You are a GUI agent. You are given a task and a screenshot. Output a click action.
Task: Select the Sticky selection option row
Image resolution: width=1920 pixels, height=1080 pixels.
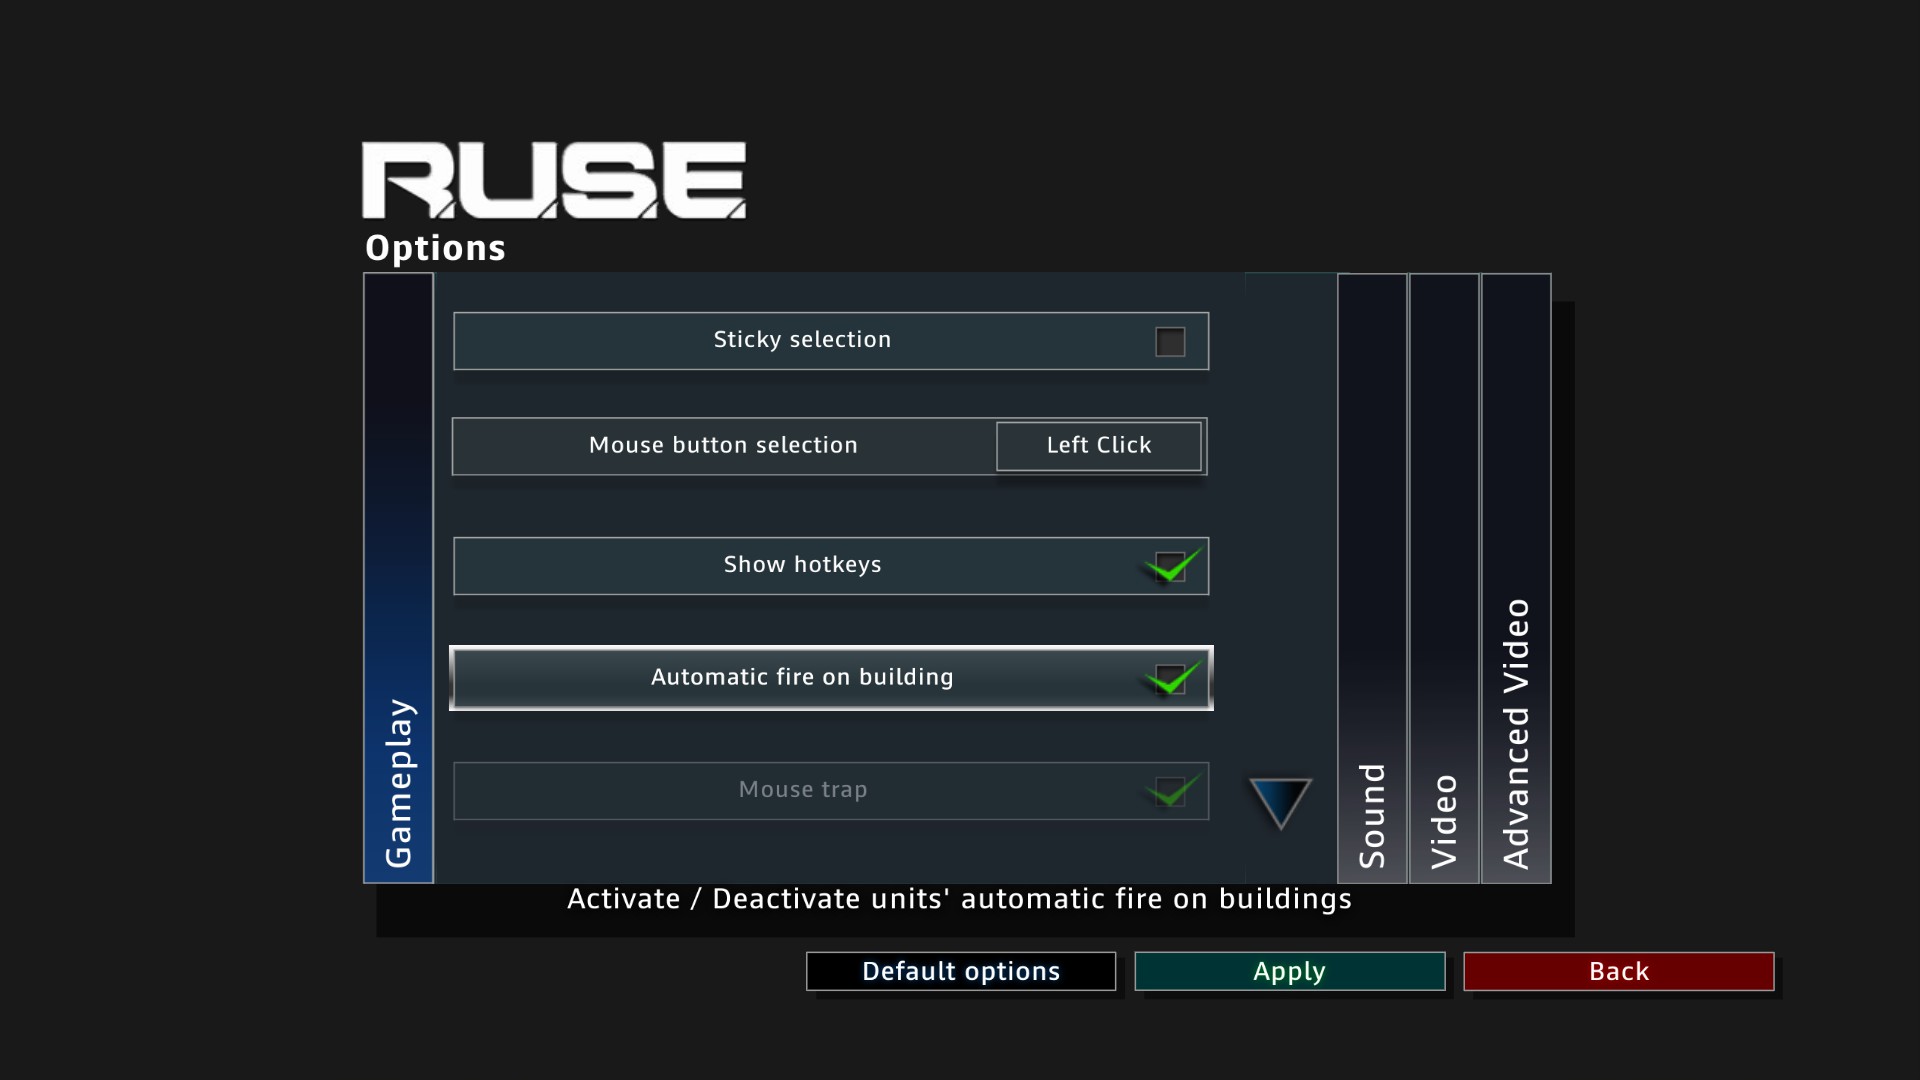802,340
